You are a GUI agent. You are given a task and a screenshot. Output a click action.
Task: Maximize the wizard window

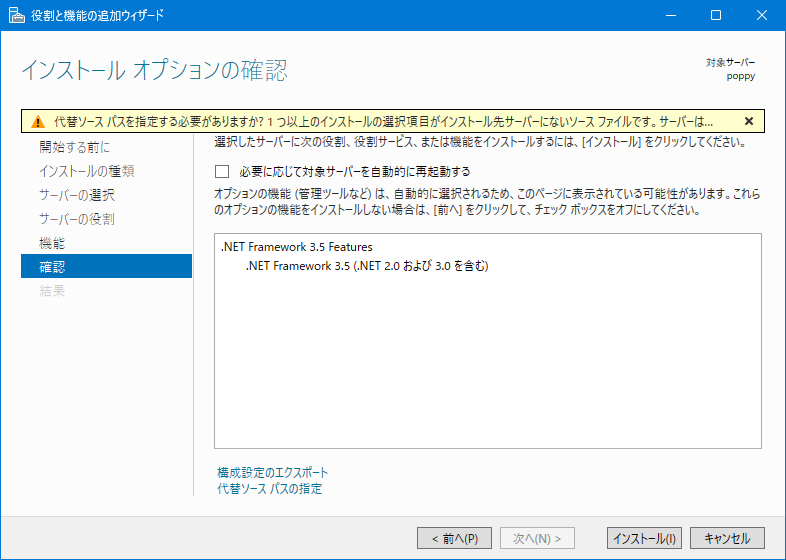pos(716,16)
